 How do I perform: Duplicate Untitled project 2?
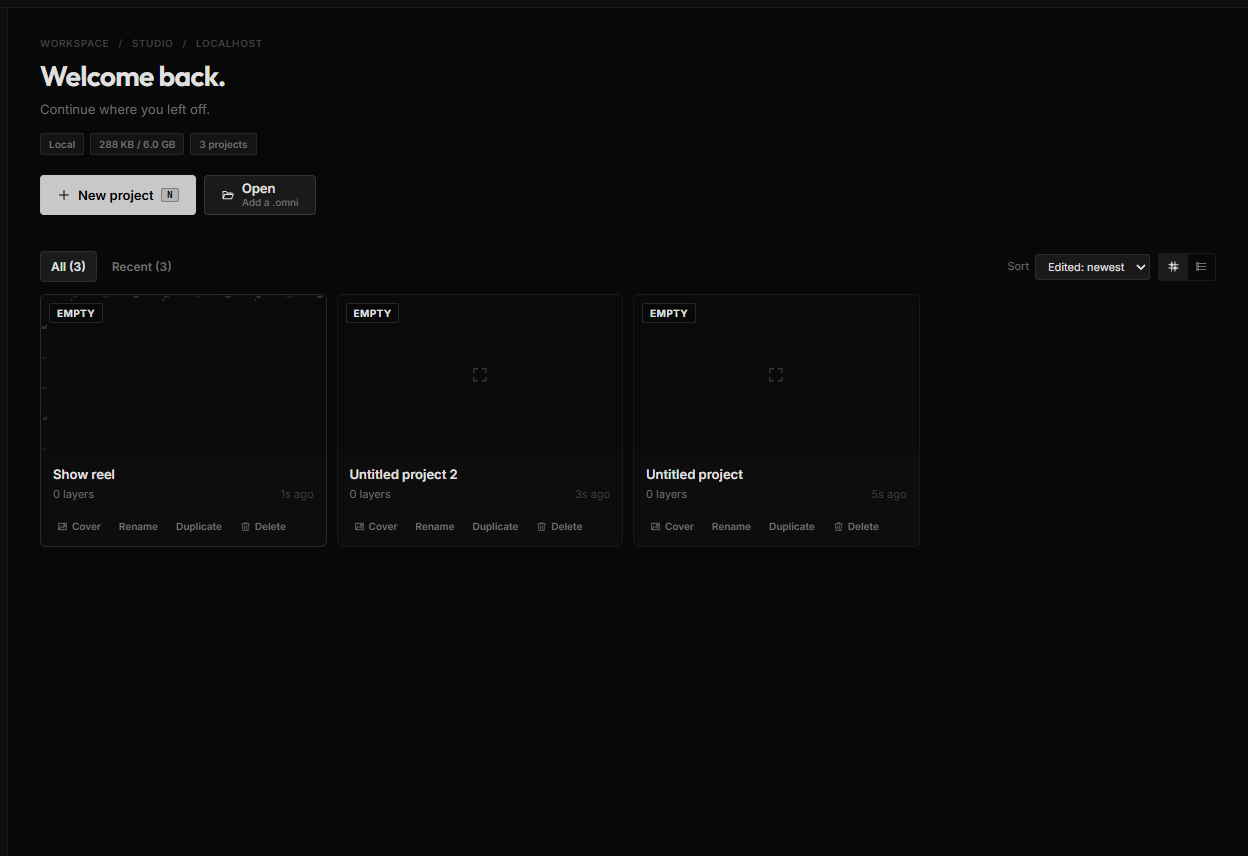(495, 527)
